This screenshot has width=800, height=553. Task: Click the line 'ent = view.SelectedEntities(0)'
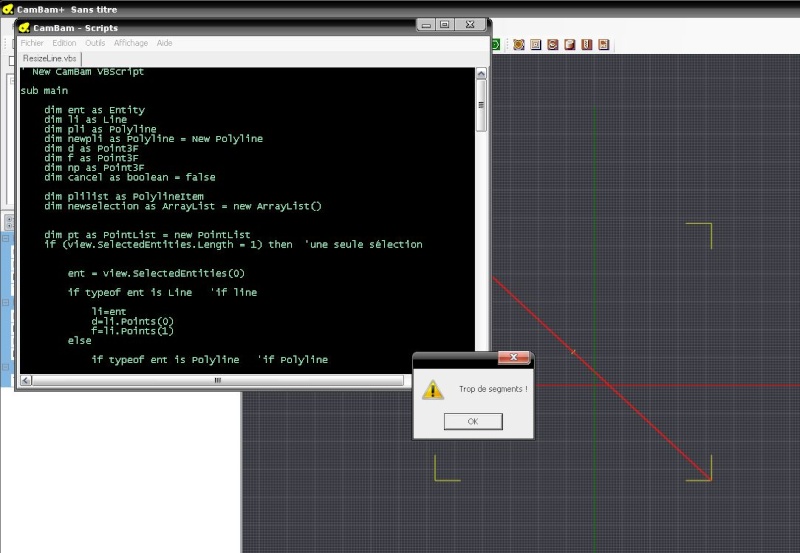click(x=156, y=273)
